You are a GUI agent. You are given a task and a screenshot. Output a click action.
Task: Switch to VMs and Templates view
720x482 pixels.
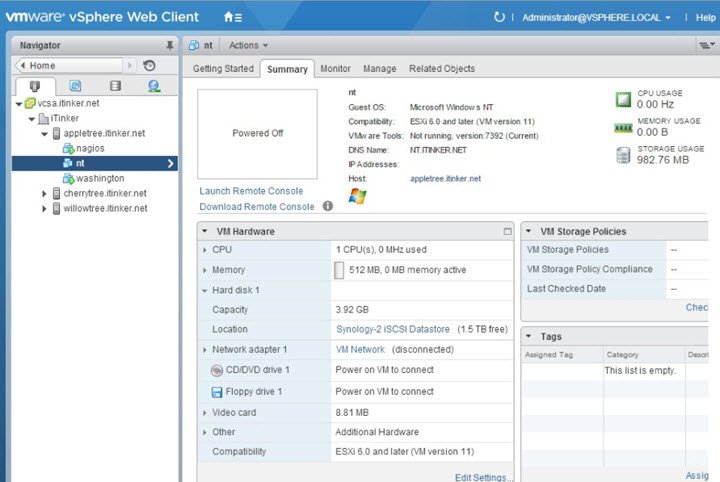(x=75, y=86)
